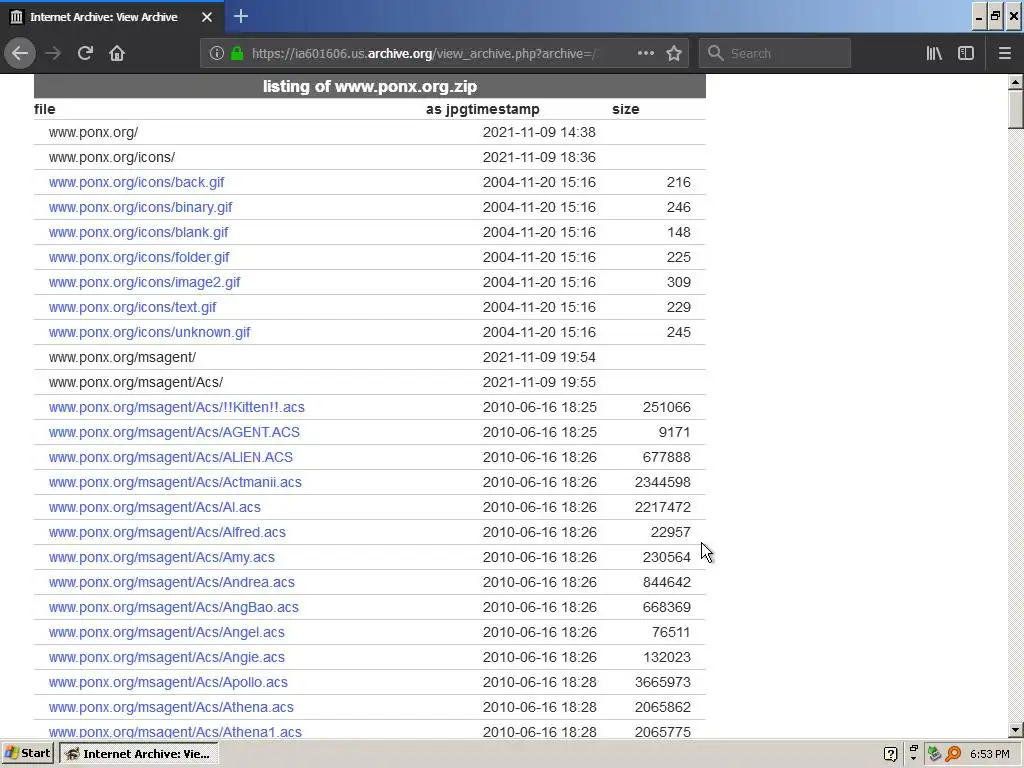Open www.ponx.org/icons/blank.gif link
Image resolution: width=1024 pixels, height=768 pixels.
(138, 232)
